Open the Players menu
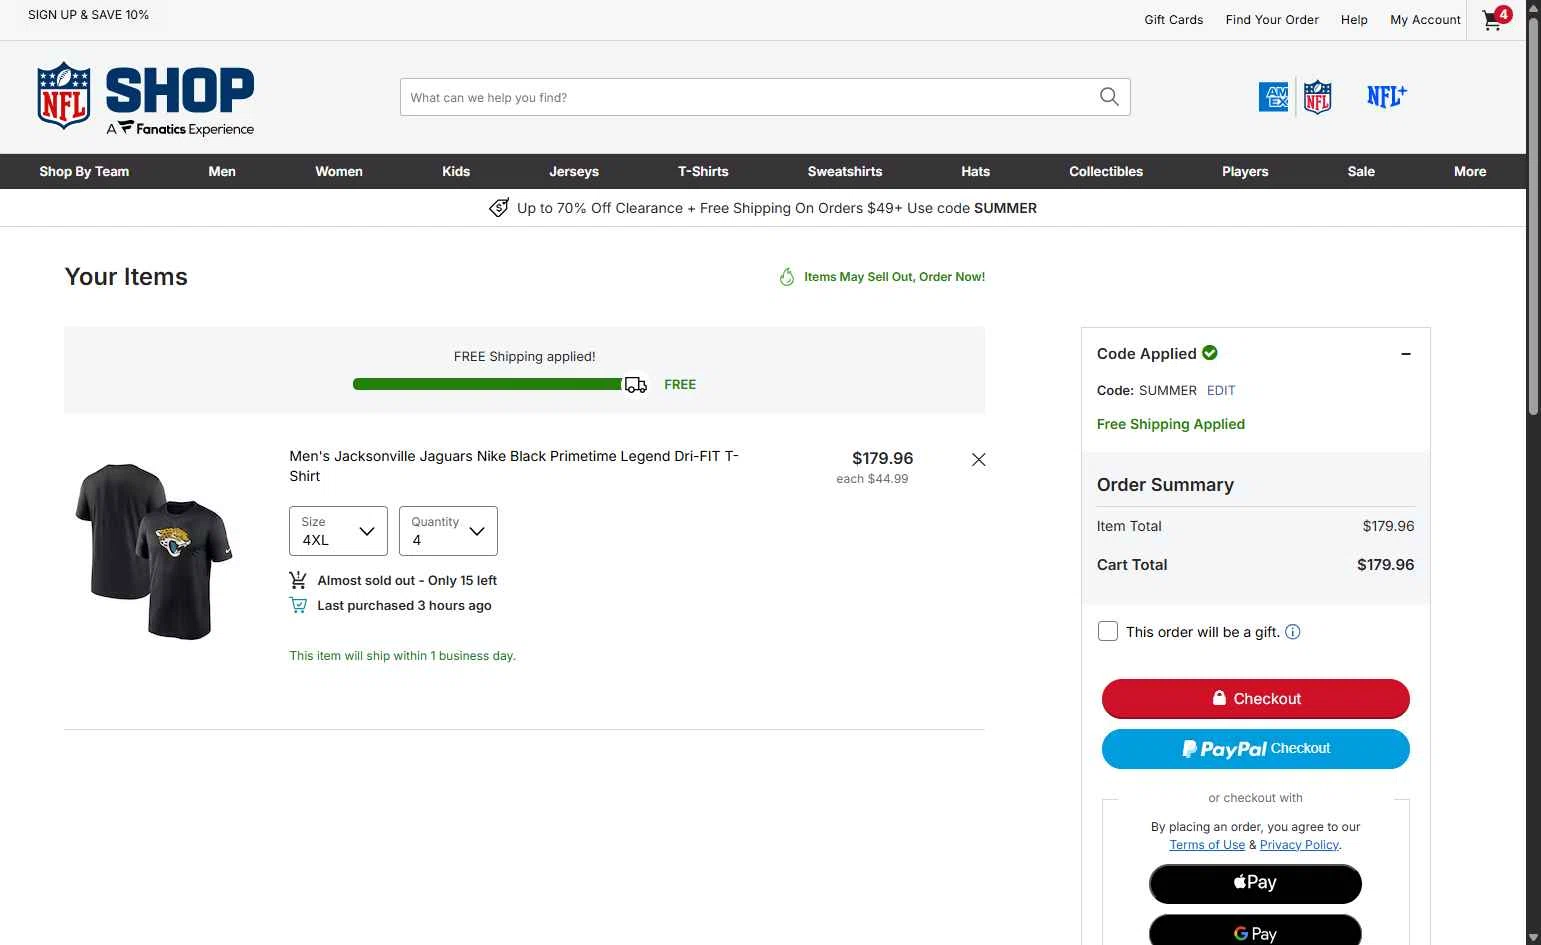 click(1245, 171)
